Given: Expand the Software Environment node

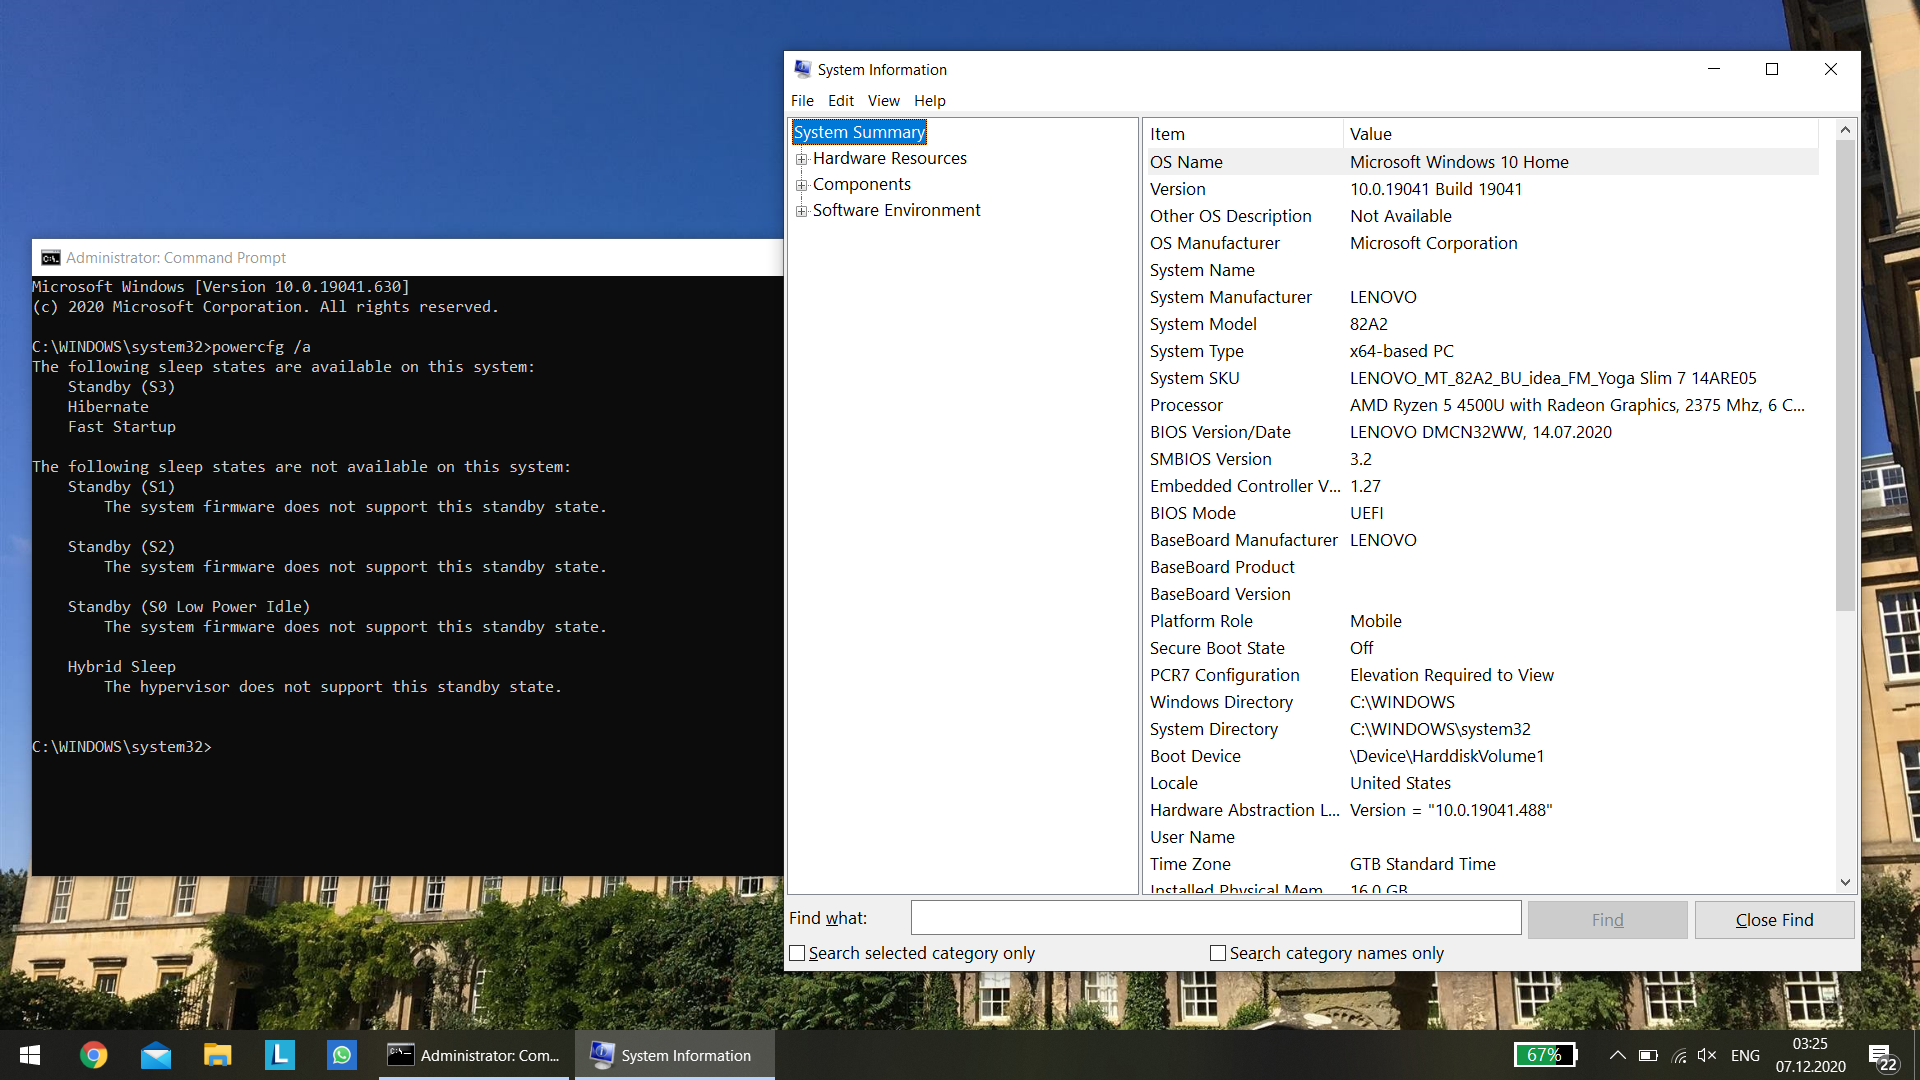Looking at the screenshot, I should (801, 211).
